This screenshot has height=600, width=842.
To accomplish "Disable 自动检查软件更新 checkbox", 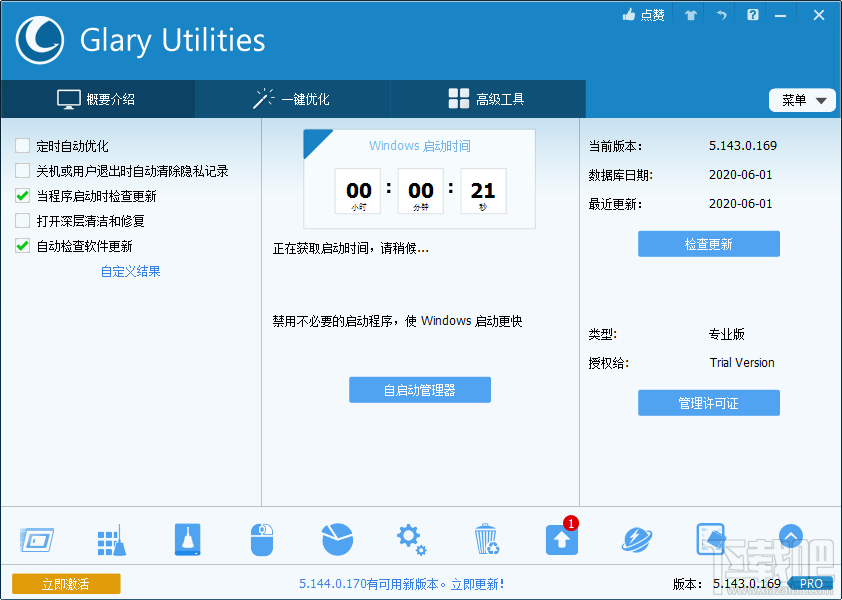I will tap(22, 245).
